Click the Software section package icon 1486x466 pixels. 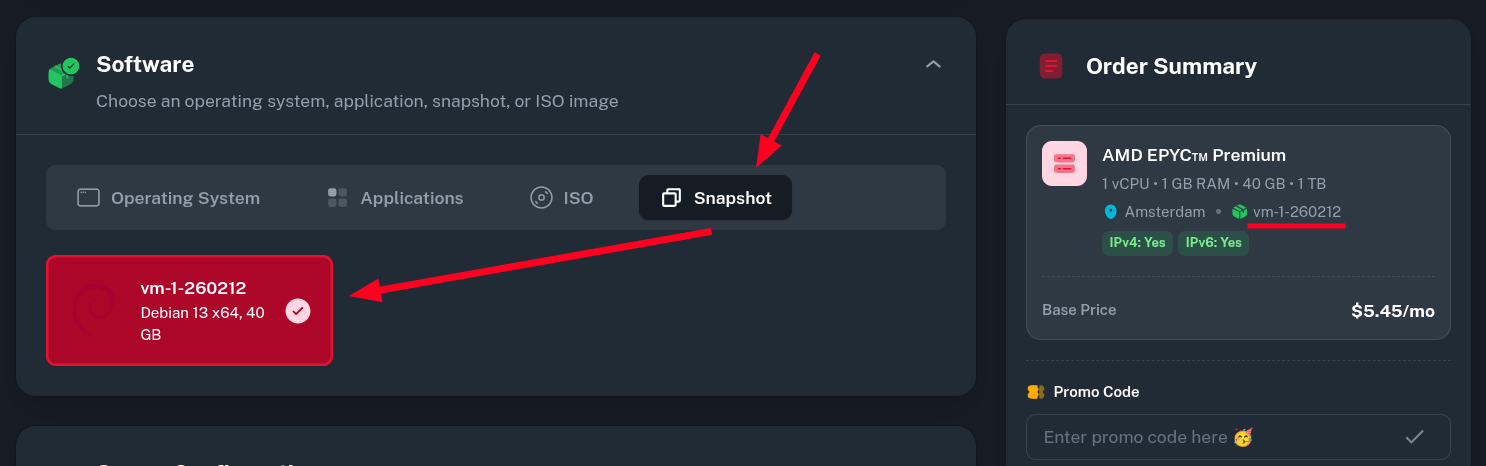pyautogui.click(x=63, y=73)
